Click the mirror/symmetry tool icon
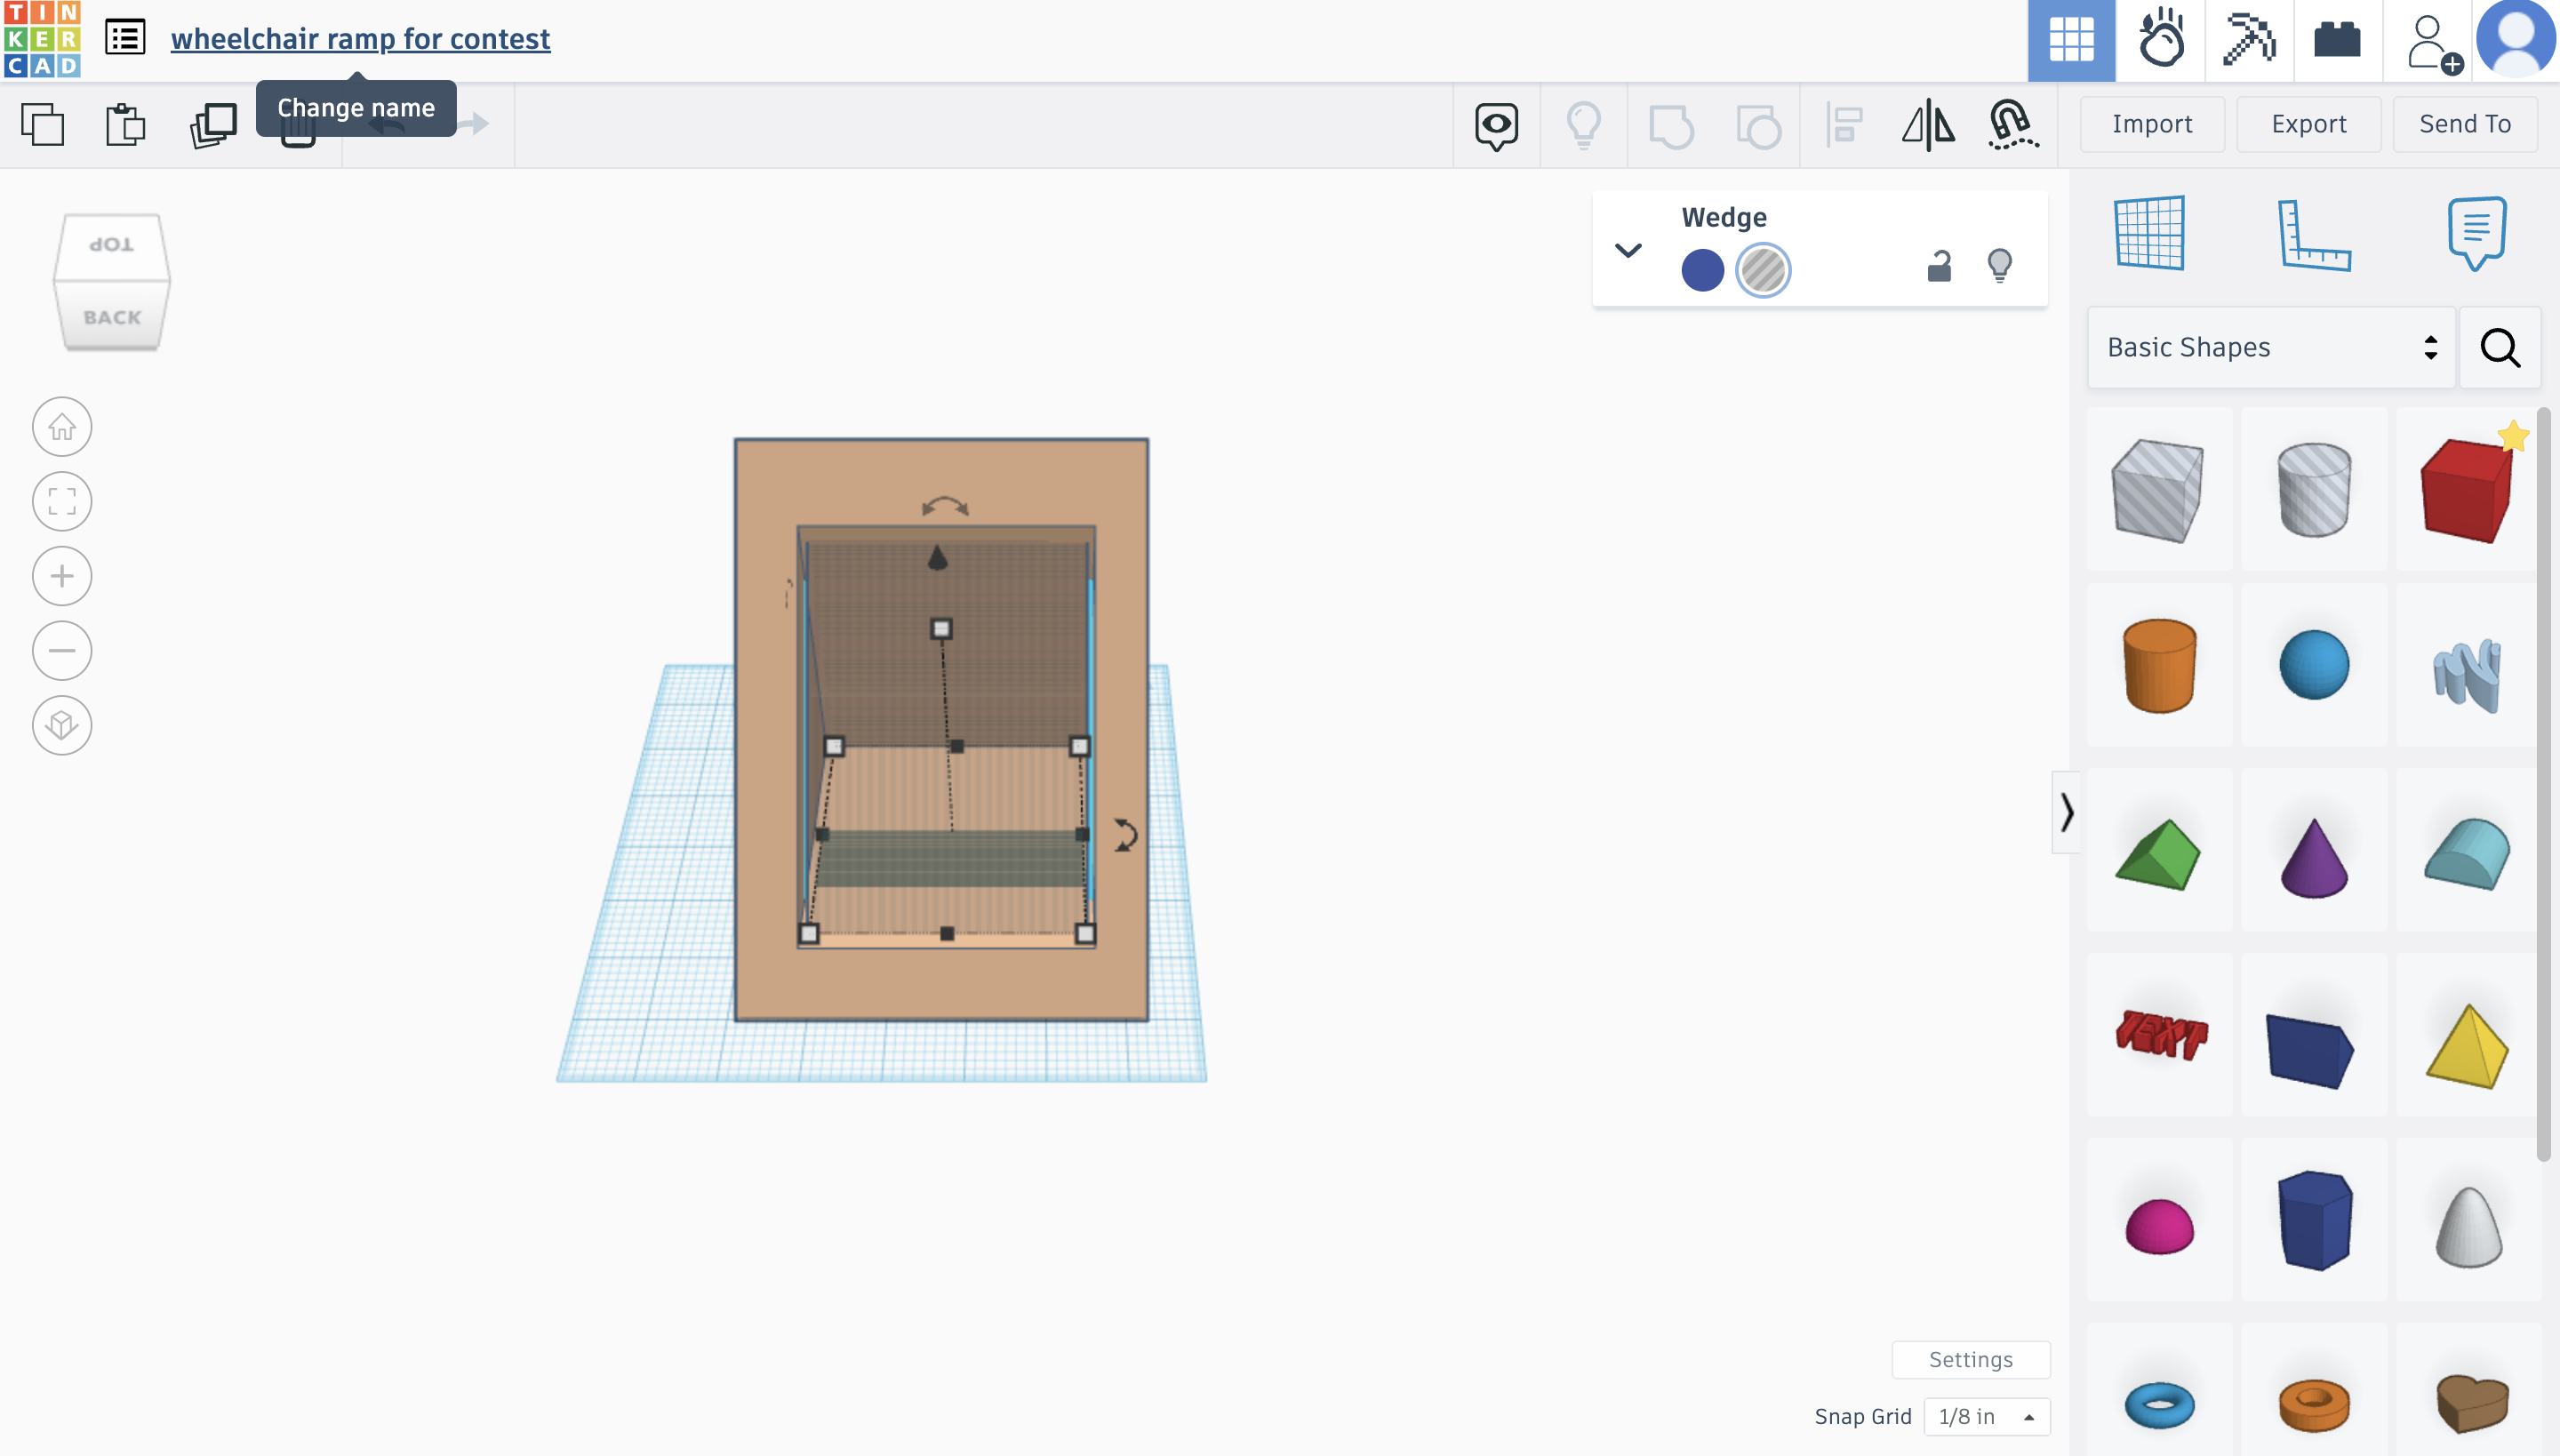 [1929, 123]
